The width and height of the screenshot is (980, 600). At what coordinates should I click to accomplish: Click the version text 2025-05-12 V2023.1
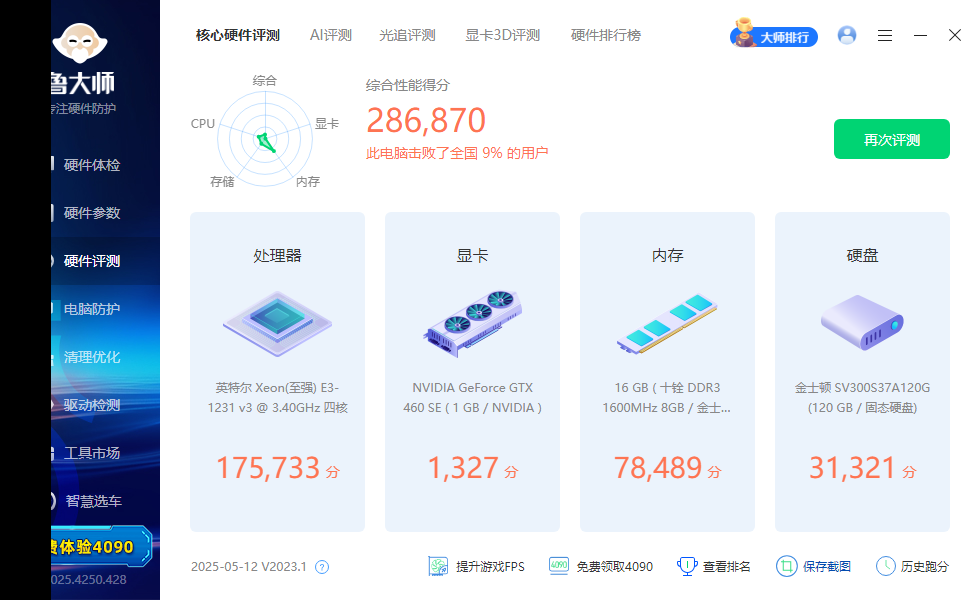(249, 567)
